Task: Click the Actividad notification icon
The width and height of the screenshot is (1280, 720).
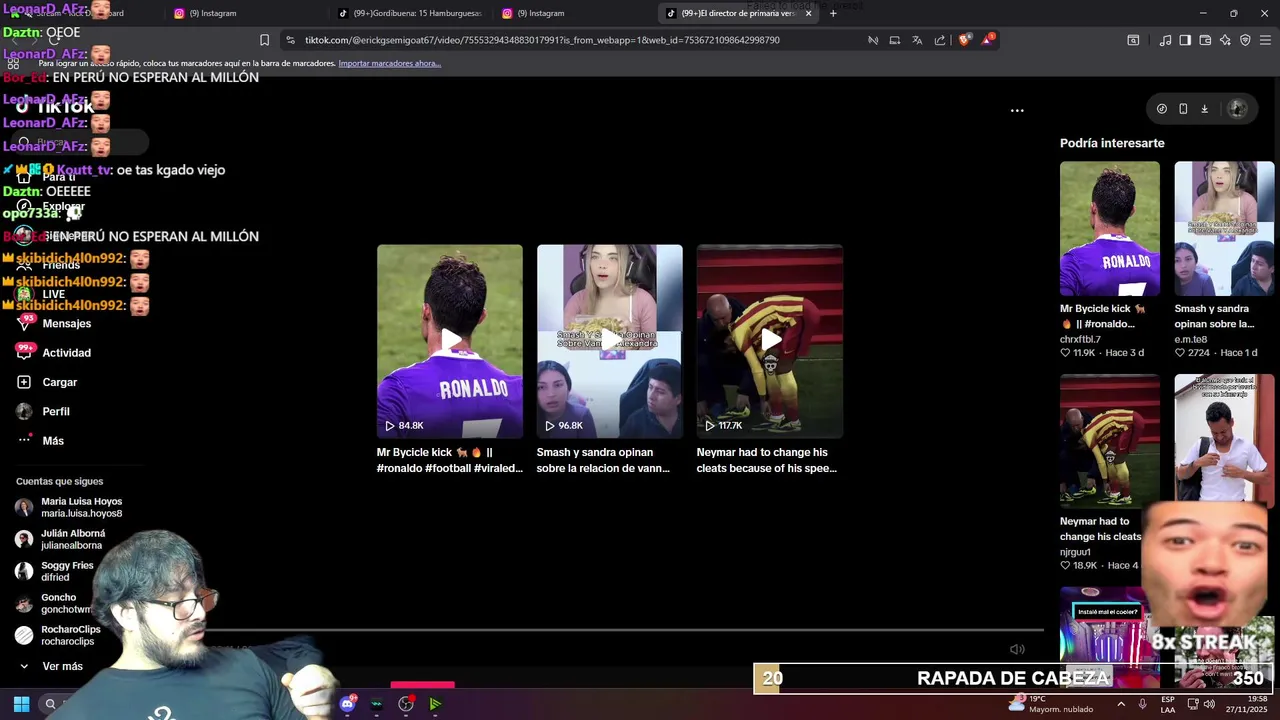Action: (24, 352)
